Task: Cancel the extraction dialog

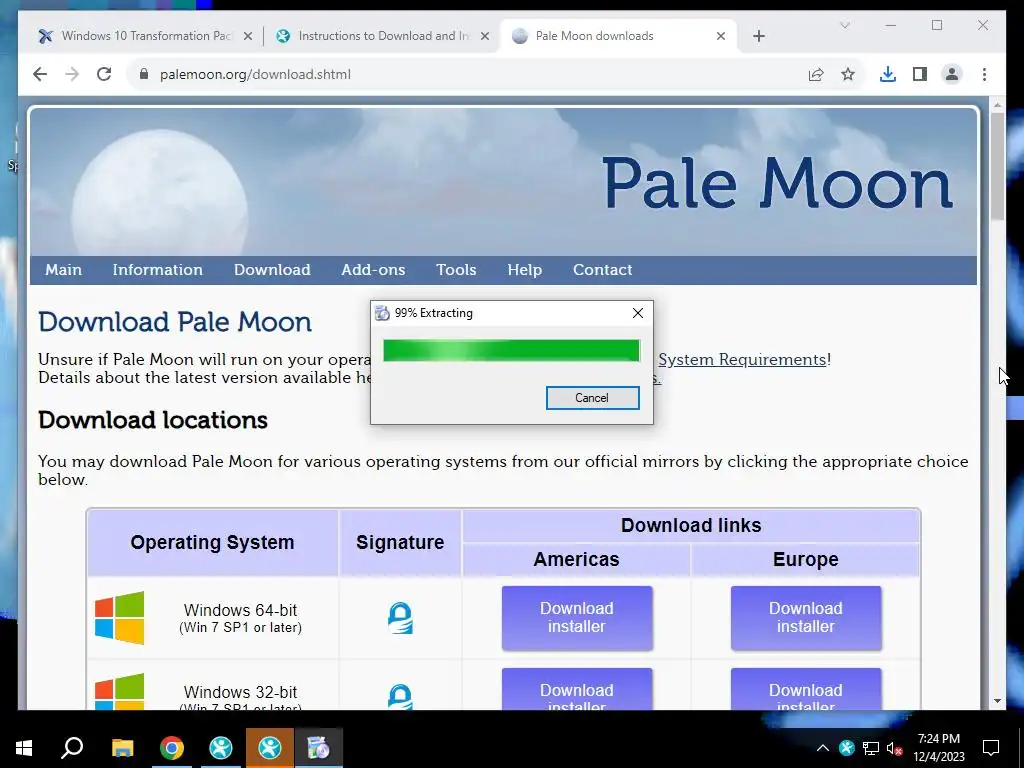Action: point(592,398)
